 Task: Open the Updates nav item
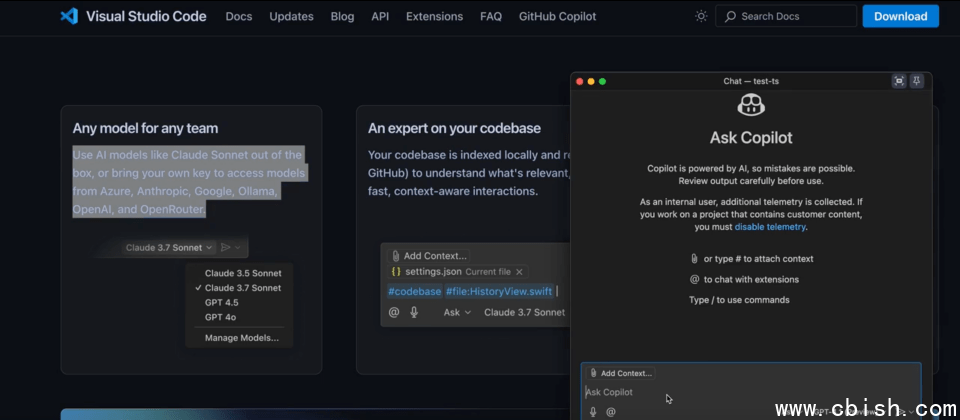(291, 17)
